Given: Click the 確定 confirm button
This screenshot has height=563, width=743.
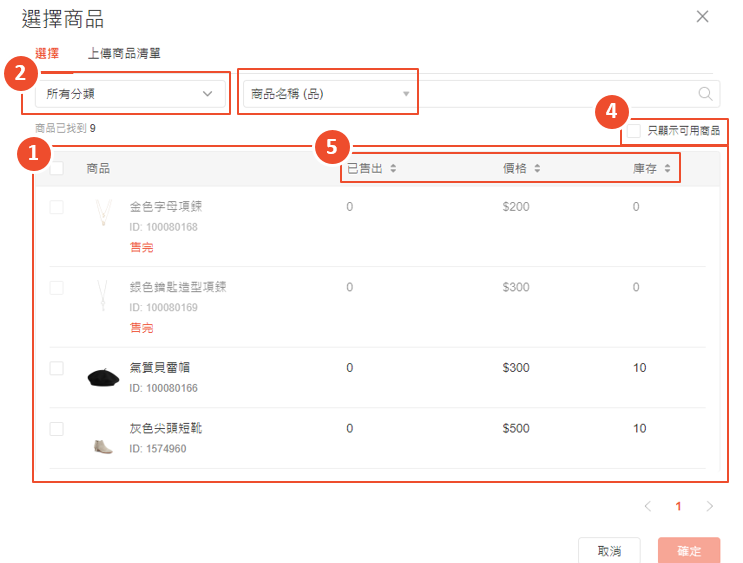Looking at the screenshot, I should point(688,551).
